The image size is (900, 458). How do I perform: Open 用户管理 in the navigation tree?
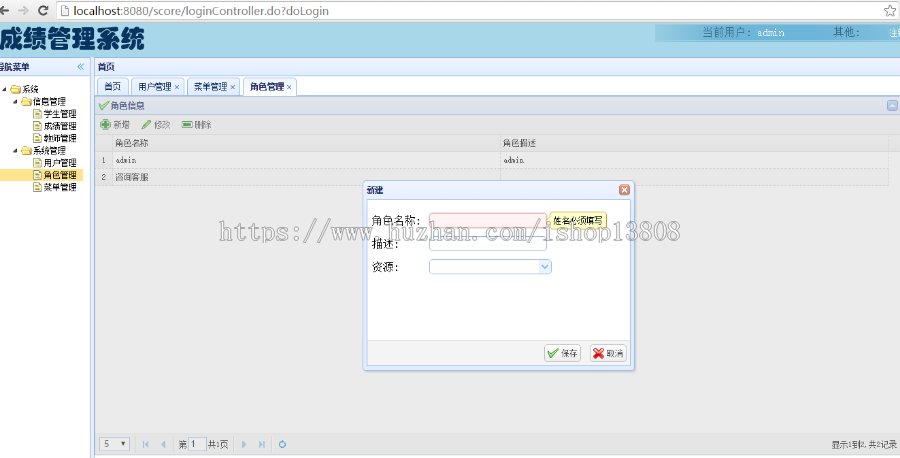tap(60, 163)
